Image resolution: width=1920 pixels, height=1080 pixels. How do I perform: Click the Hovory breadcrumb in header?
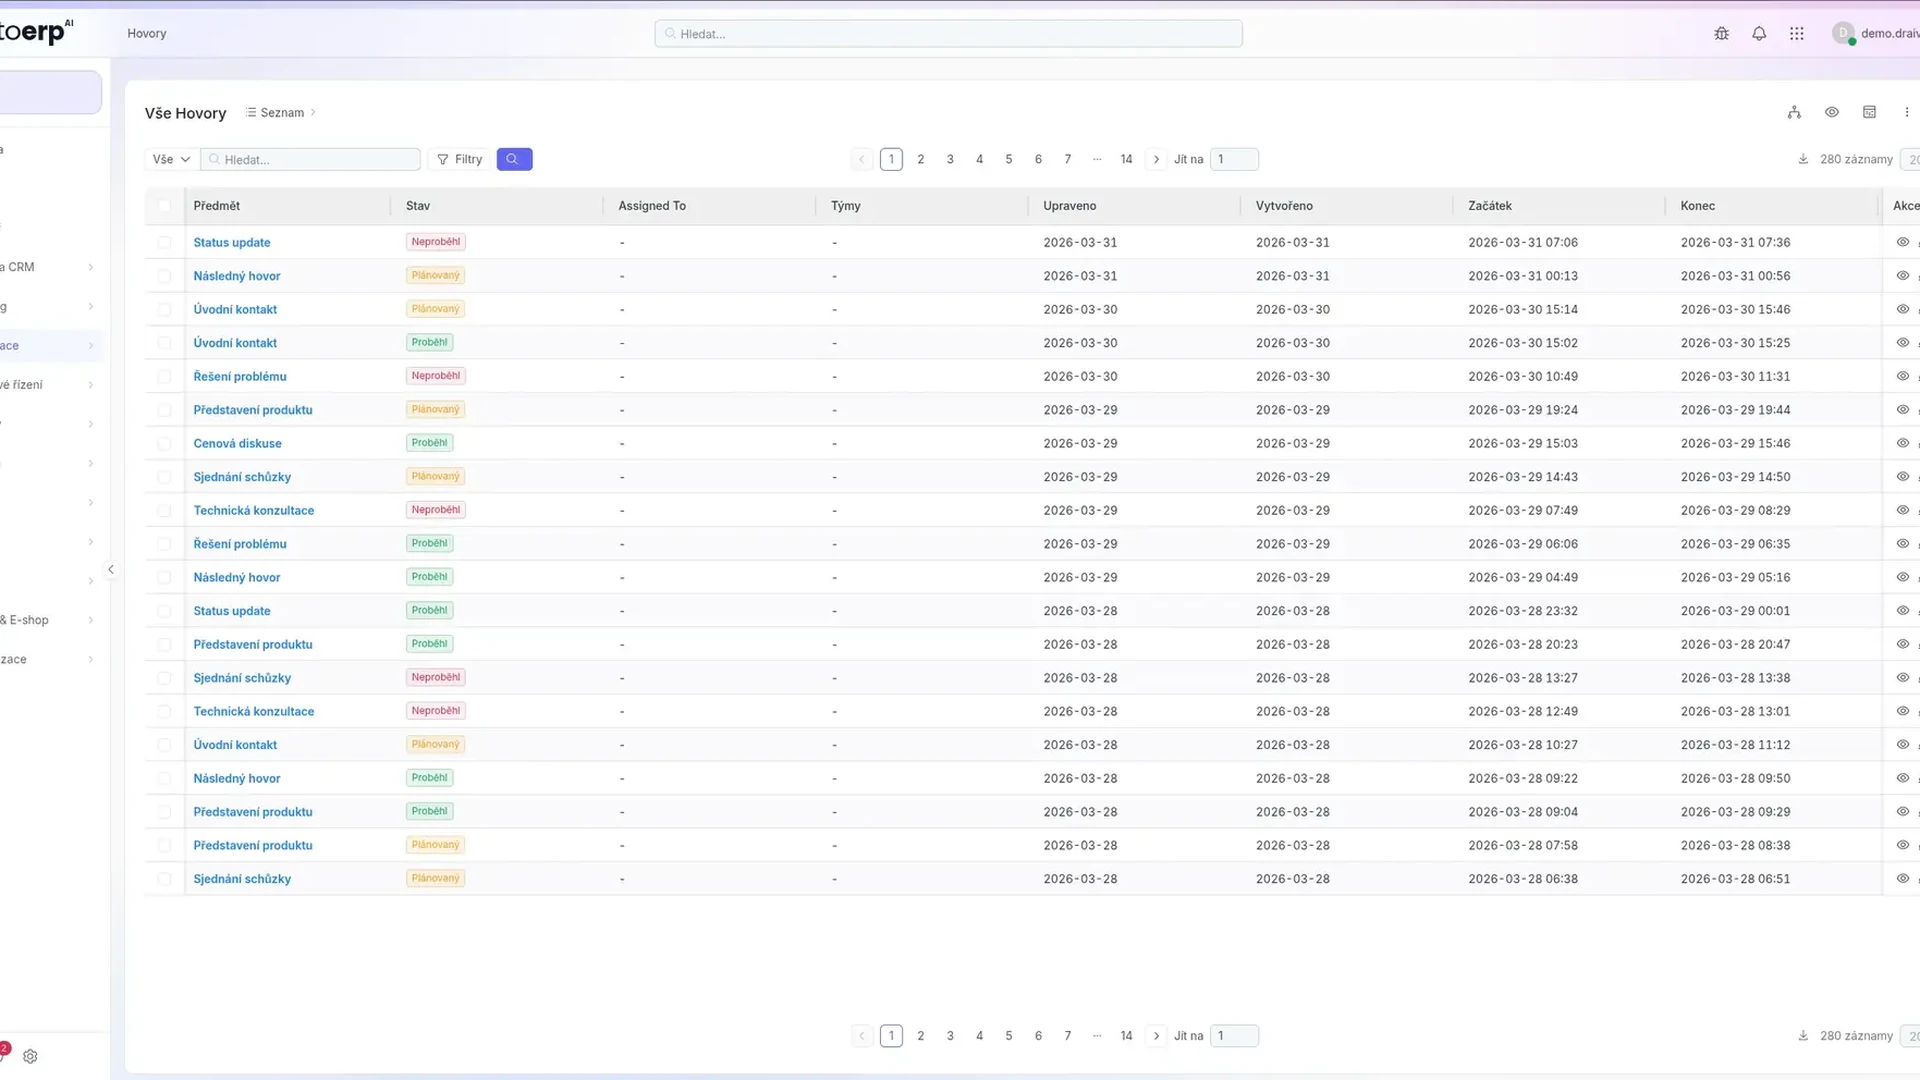147,33
